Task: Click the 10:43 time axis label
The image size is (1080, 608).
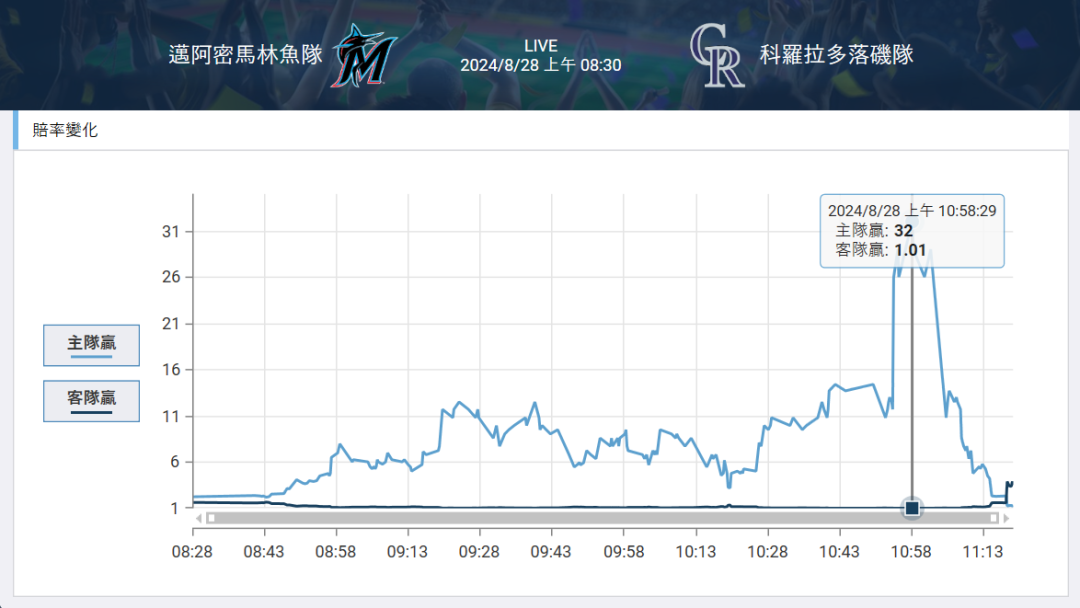Action: click(x=839, y=552)
